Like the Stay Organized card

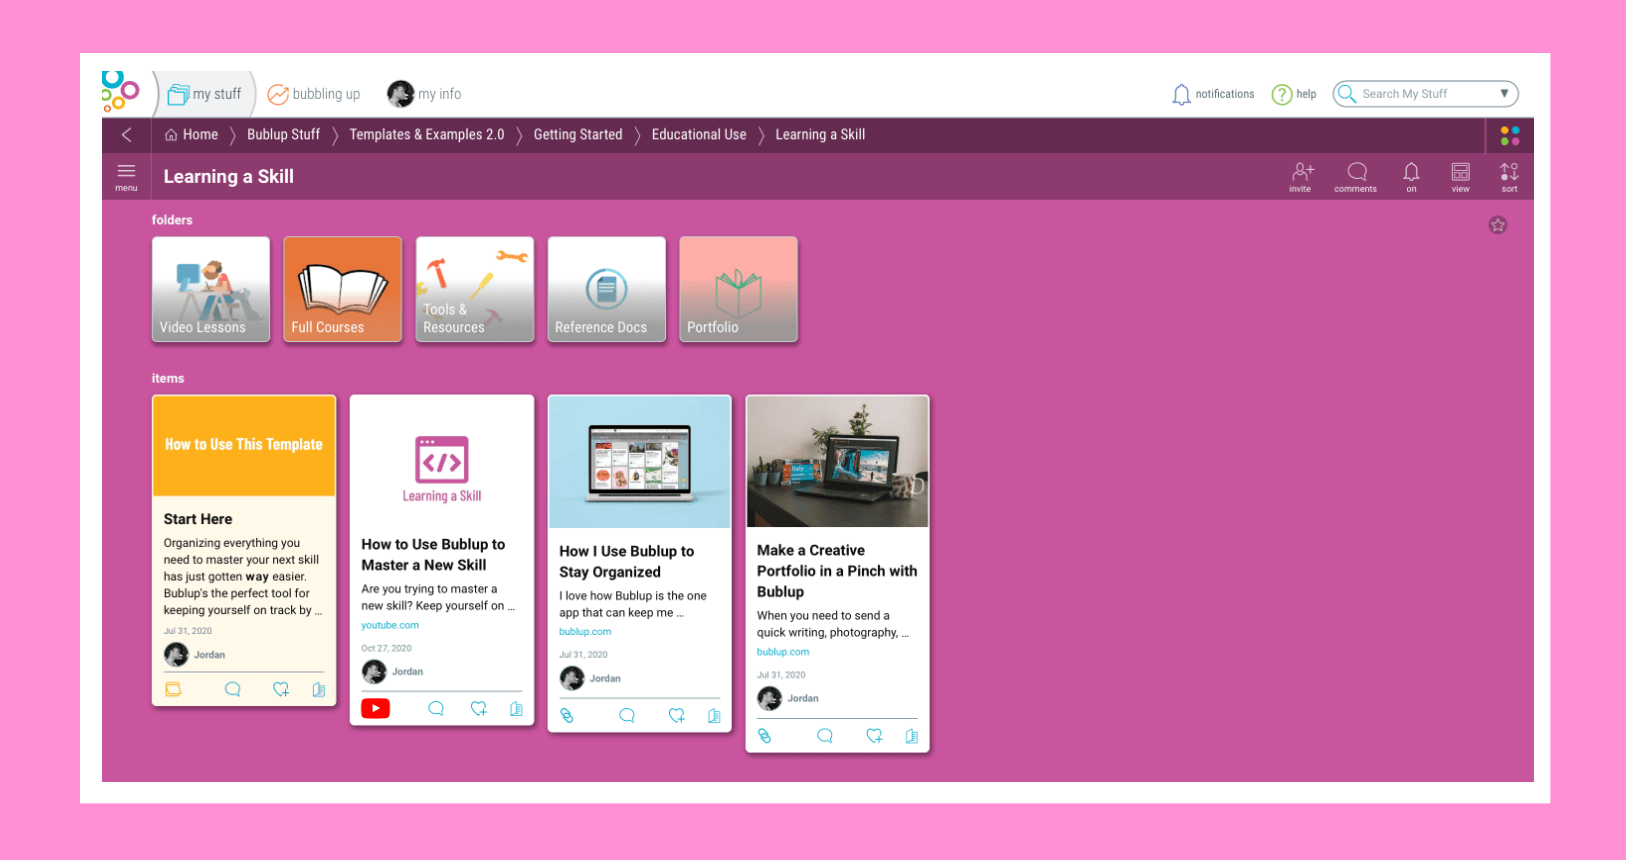(x=677, y=715)
